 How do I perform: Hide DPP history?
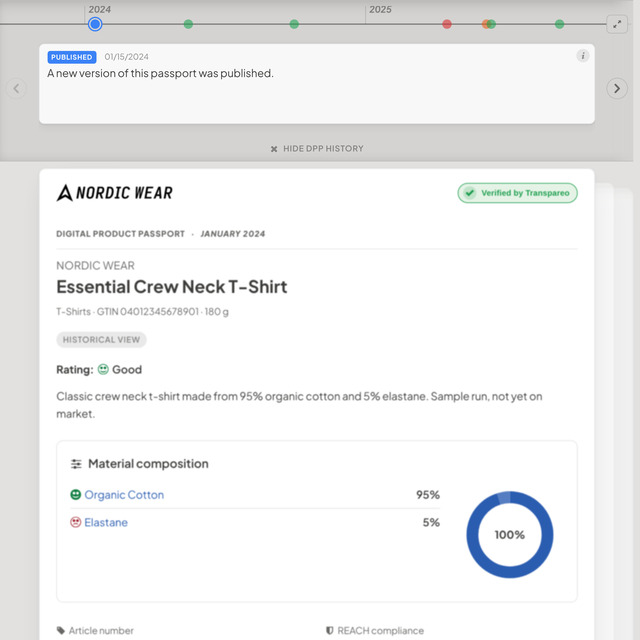317,149
